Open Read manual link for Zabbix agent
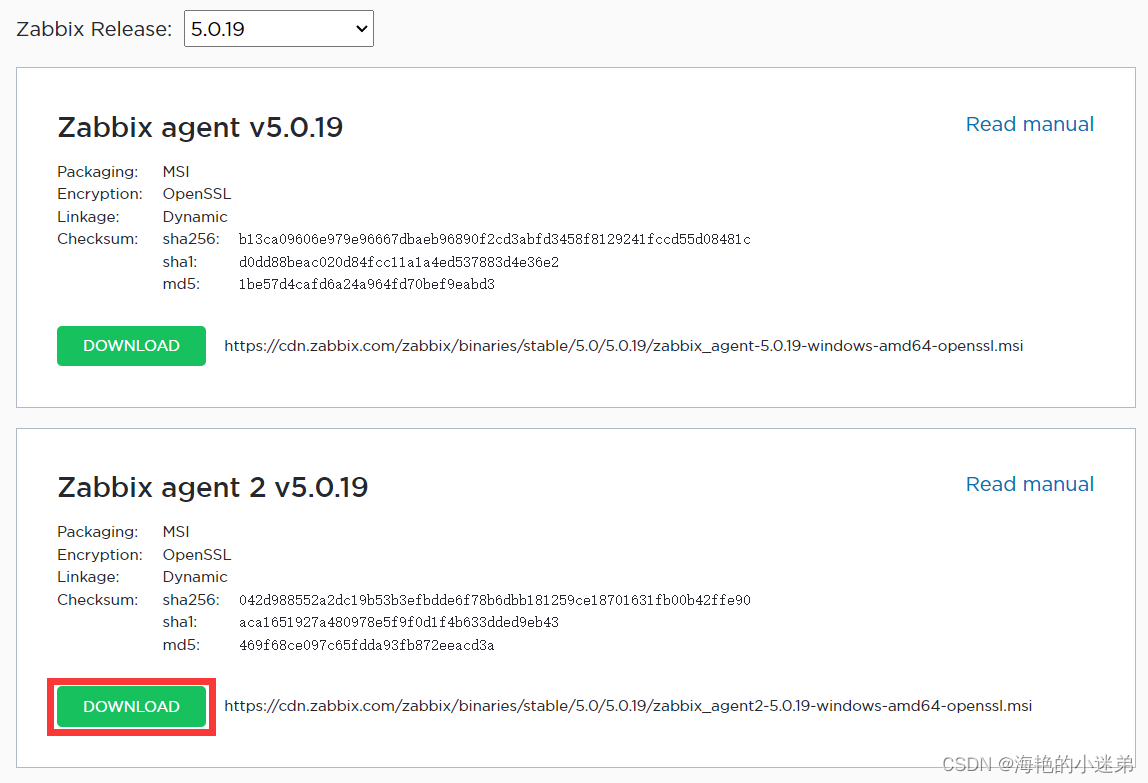1148x783 pixels. click(1029, 124)
